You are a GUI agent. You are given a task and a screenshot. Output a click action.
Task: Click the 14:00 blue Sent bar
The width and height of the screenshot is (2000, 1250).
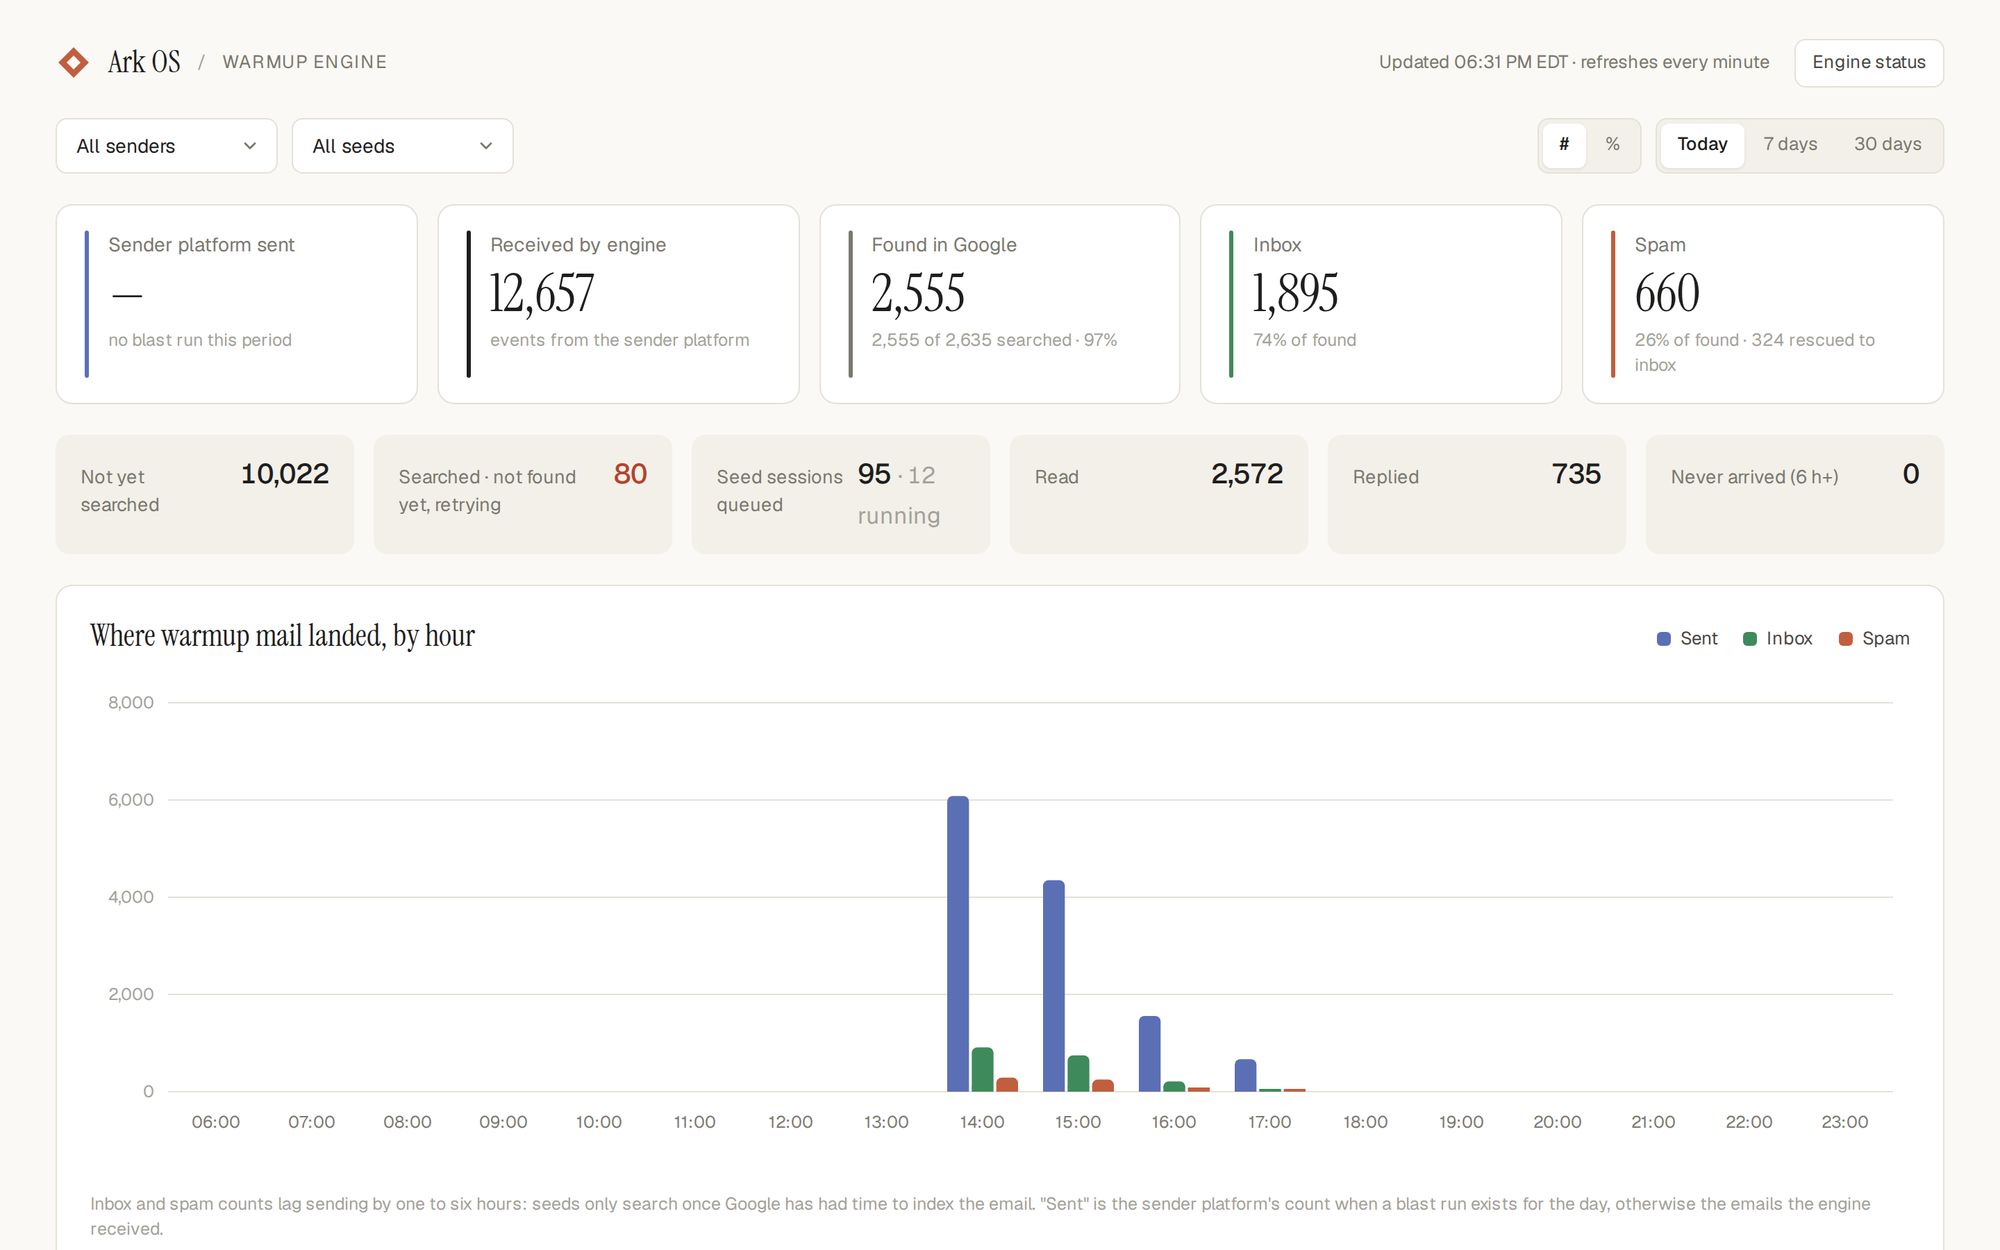tap(958, 943)
